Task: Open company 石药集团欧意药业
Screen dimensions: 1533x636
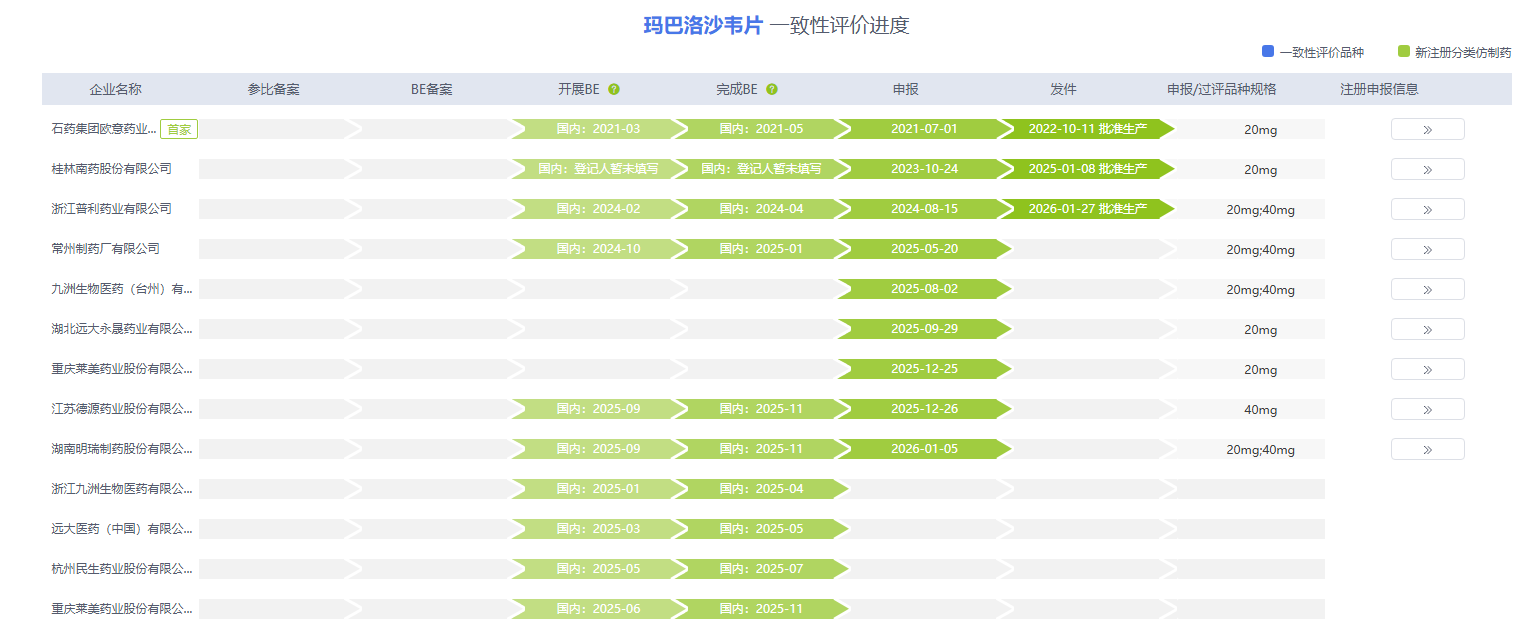Action: click(104, 129)
